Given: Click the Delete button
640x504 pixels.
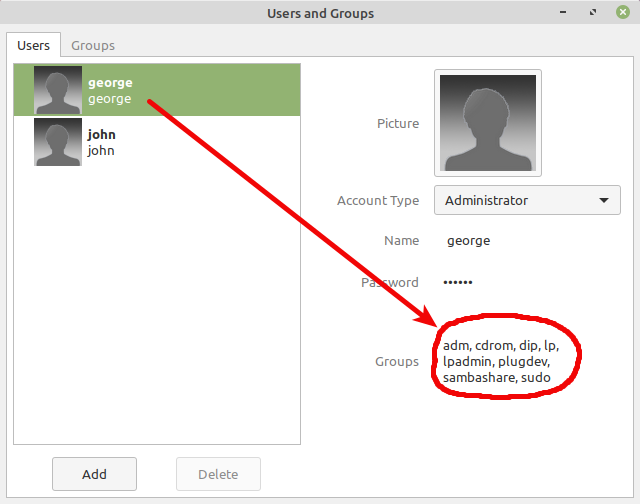Looking at the screenshot, I should pos(218,474).
